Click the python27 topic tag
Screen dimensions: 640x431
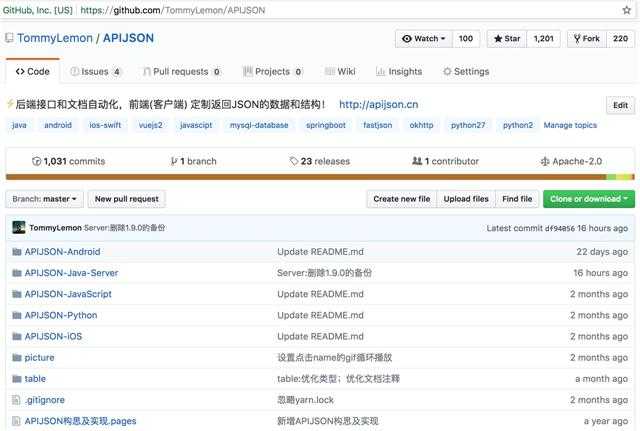468,125
